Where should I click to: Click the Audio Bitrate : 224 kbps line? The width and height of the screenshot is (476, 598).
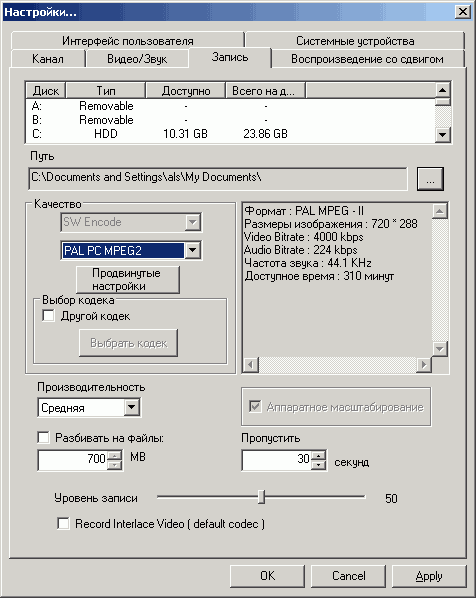coord(301,250)
